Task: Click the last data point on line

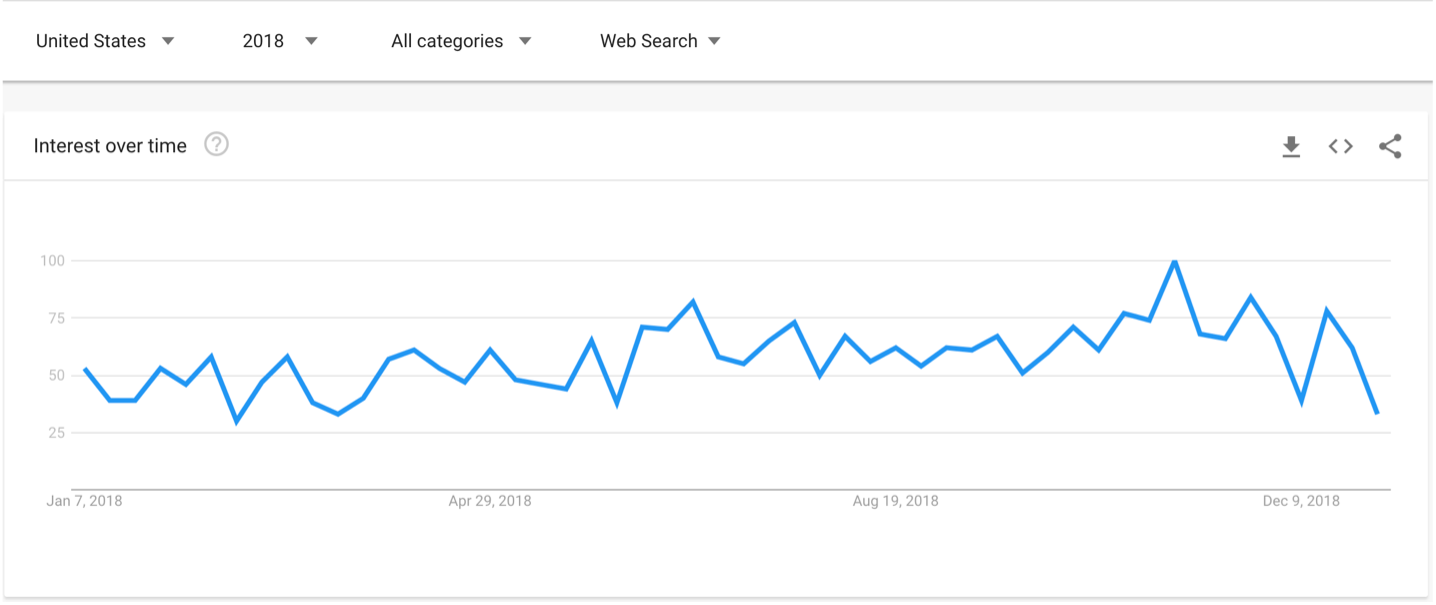Action: point(1377,413)
